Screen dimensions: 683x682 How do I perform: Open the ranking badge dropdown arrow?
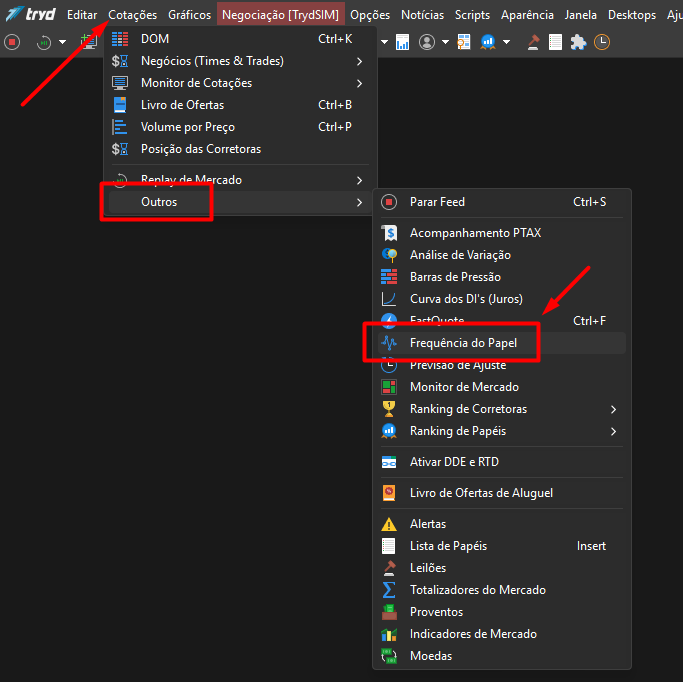(x=507, y=42)
